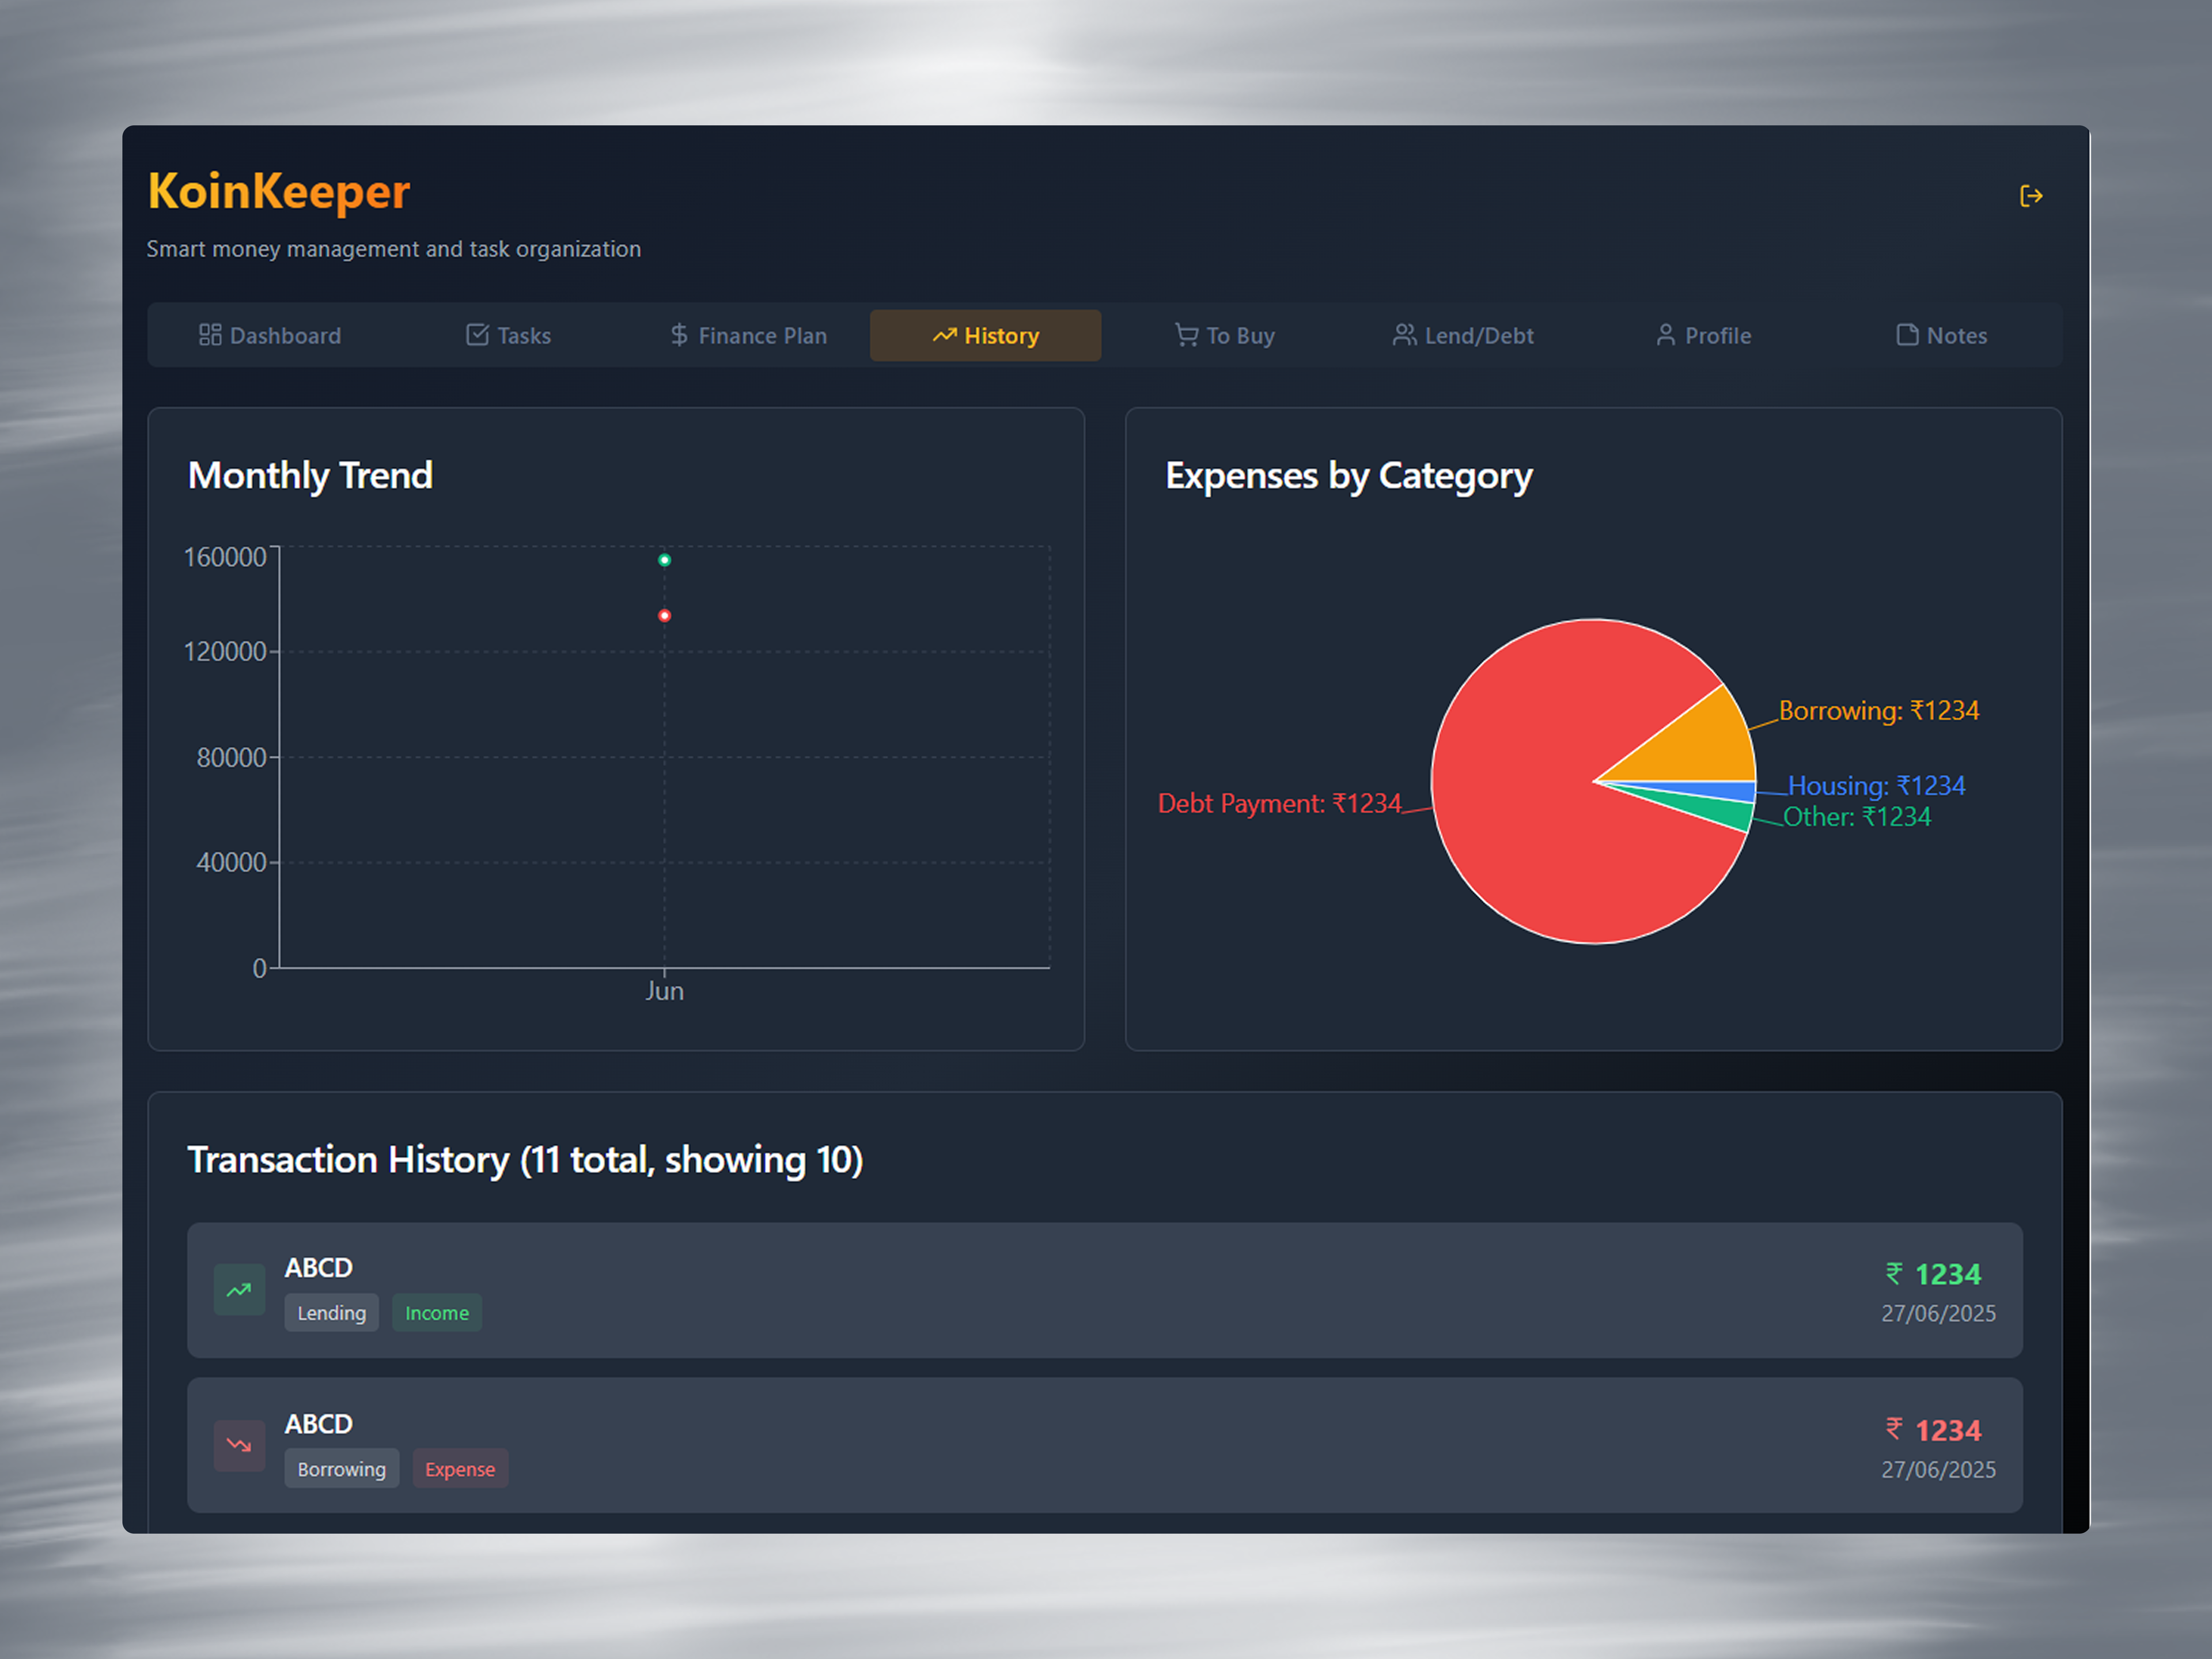Switch to the History tab
Image resolution: width=2212 pixels, height=1659 pixels.
(985, 336)
